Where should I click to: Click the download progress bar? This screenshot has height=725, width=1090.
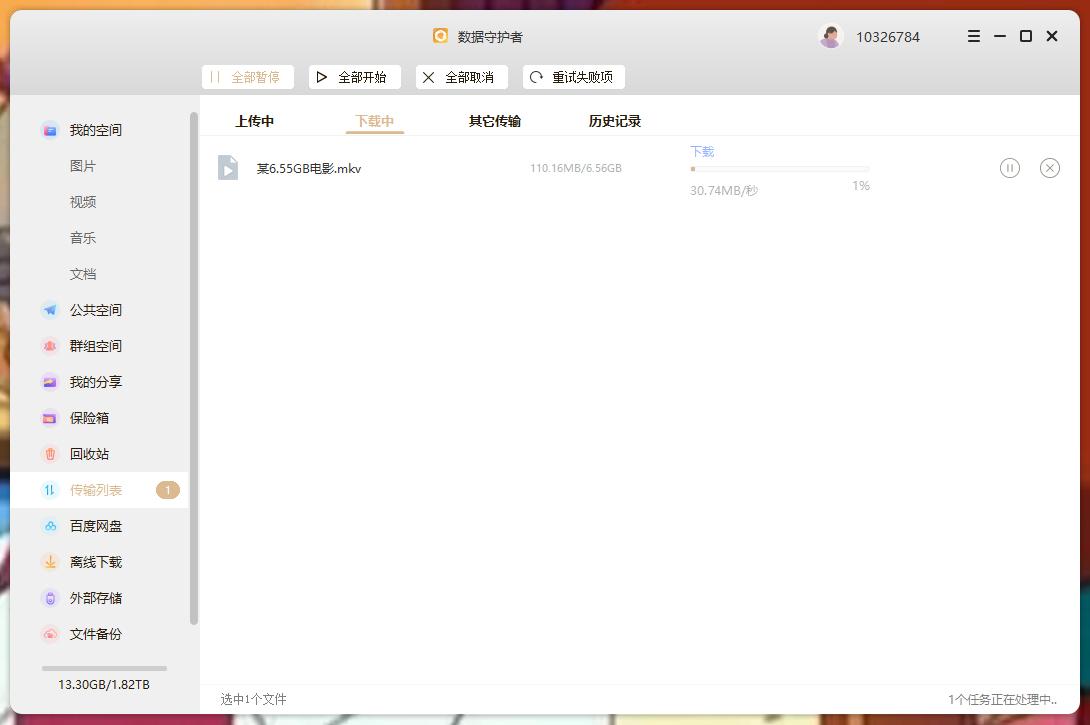tap(780, 169)
